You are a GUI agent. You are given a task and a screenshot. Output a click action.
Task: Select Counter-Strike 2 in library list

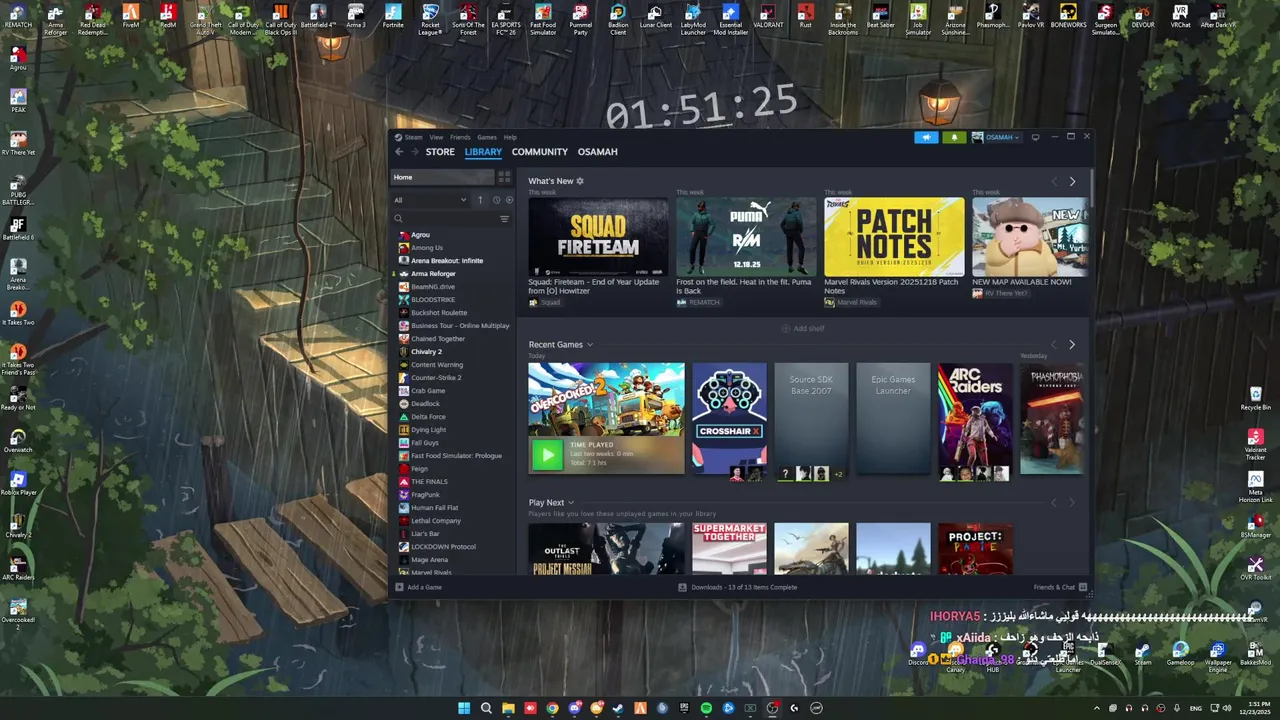click(436, 378)
